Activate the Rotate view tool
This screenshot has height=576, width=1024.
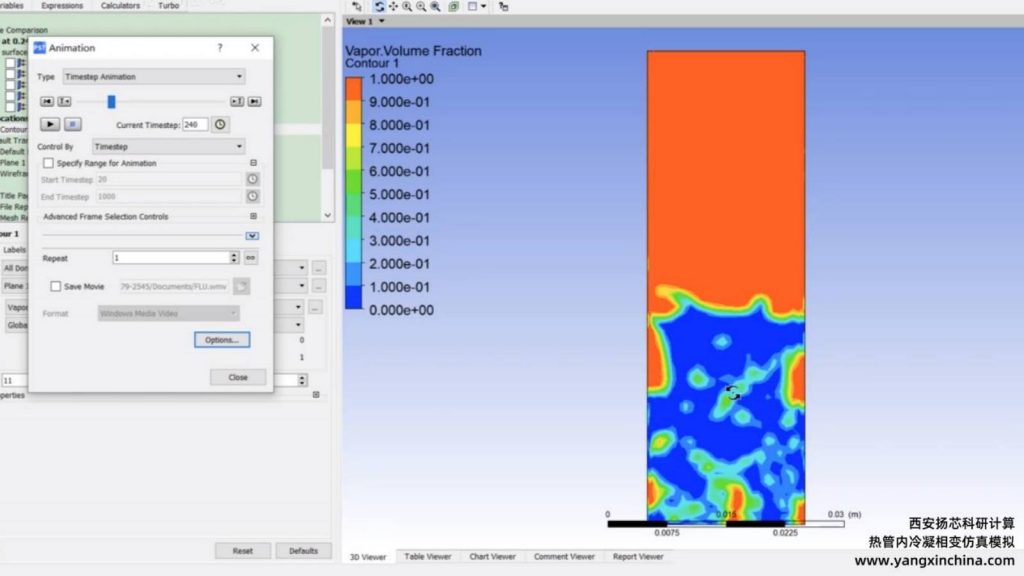coord(379,7)
